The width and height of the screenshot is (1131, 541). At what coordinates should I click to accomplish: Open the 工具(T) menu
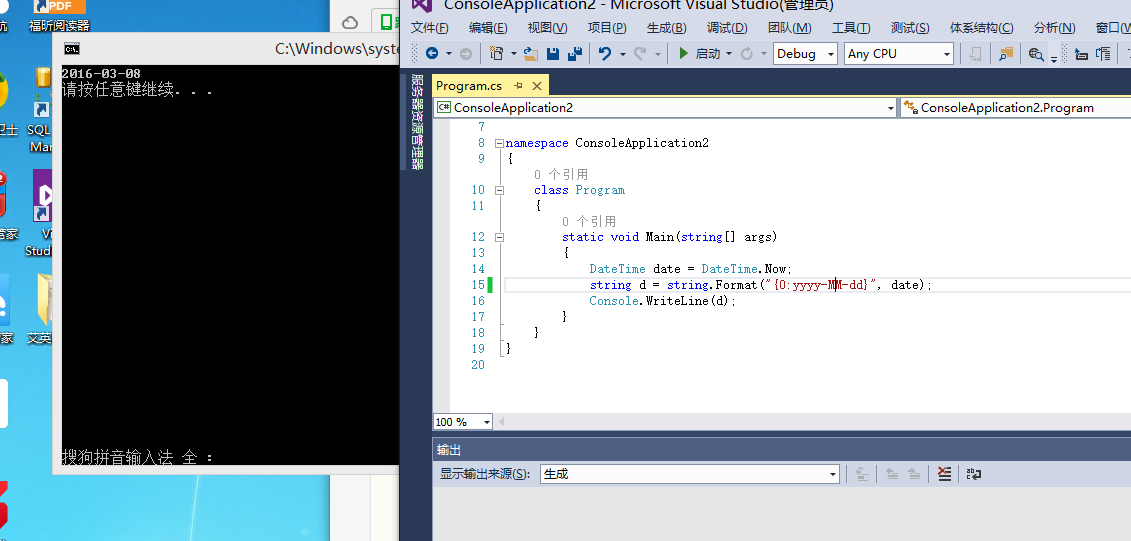(x=851, y=27)
